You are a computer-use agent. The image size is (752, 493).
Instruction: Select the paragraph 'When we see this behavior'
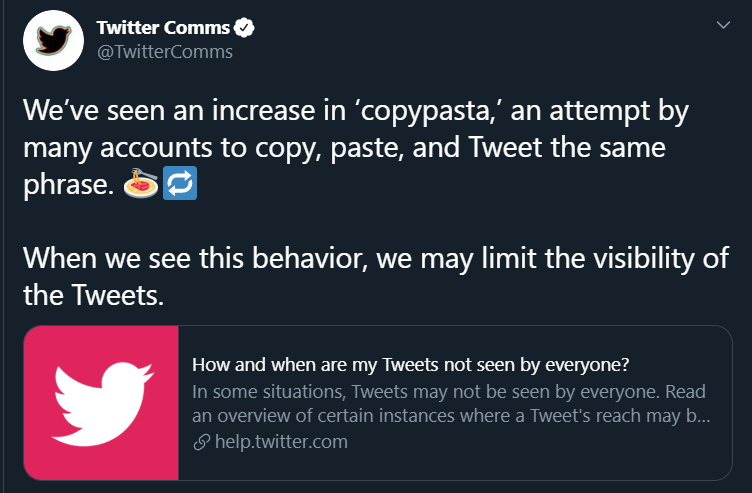tap(376, 276)
